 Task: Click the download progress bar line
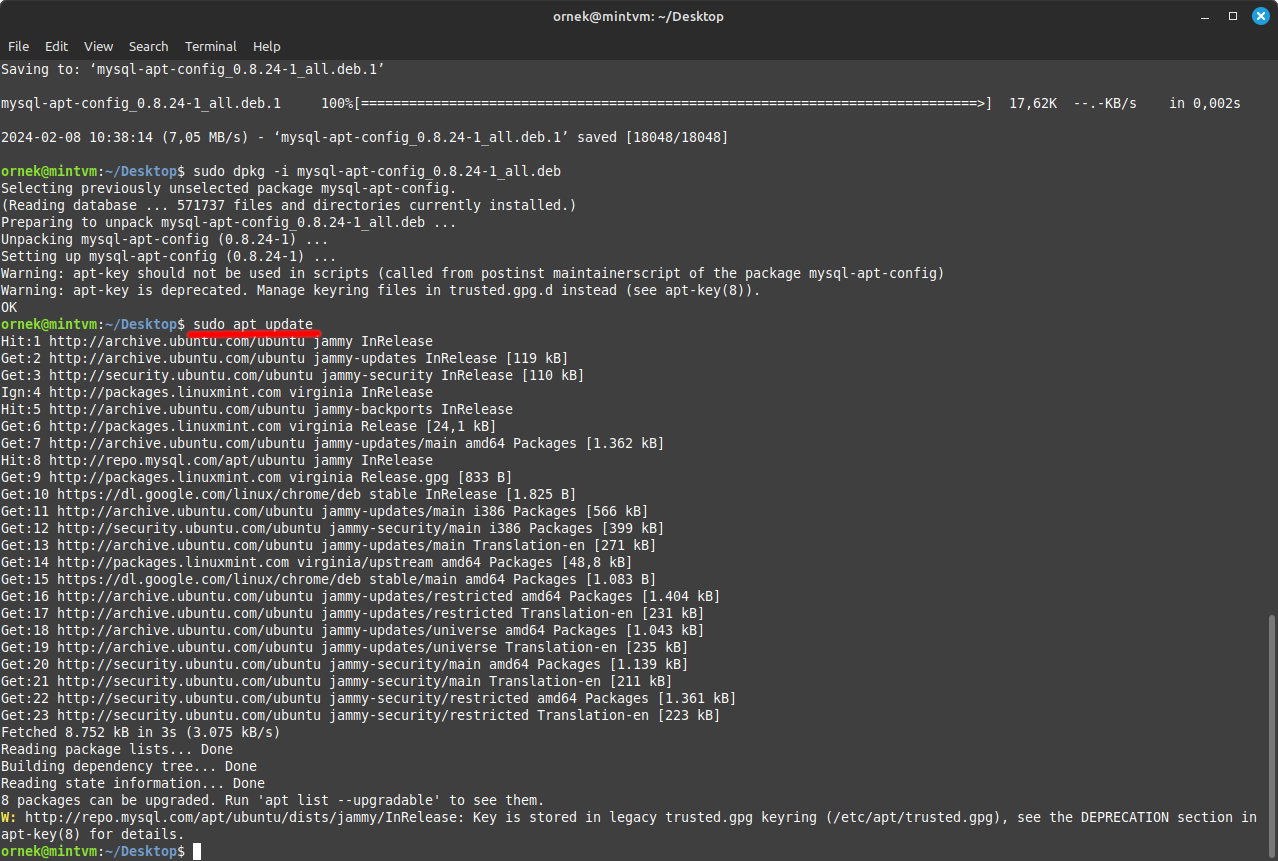(621, 103)
